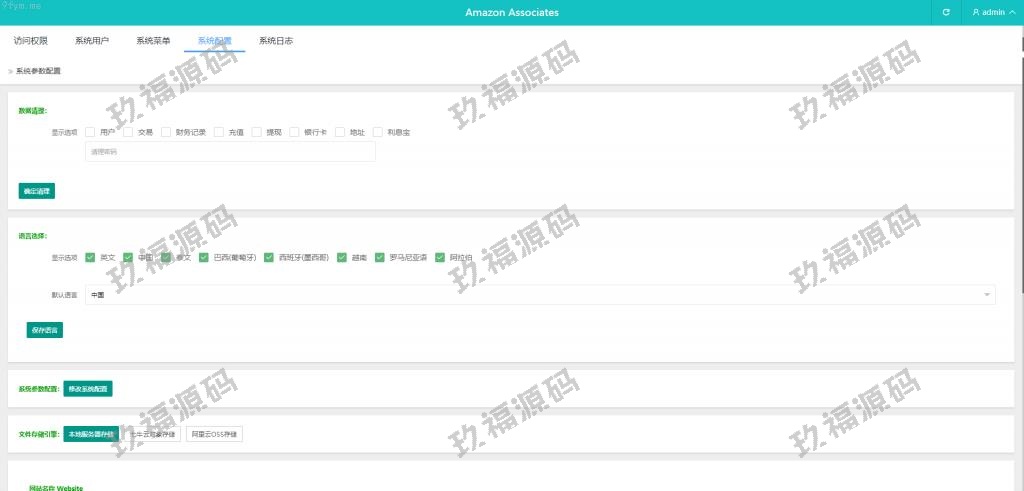Open the 默认语言 default language dropdown
1024x491 pixels.
coord(540,295)
